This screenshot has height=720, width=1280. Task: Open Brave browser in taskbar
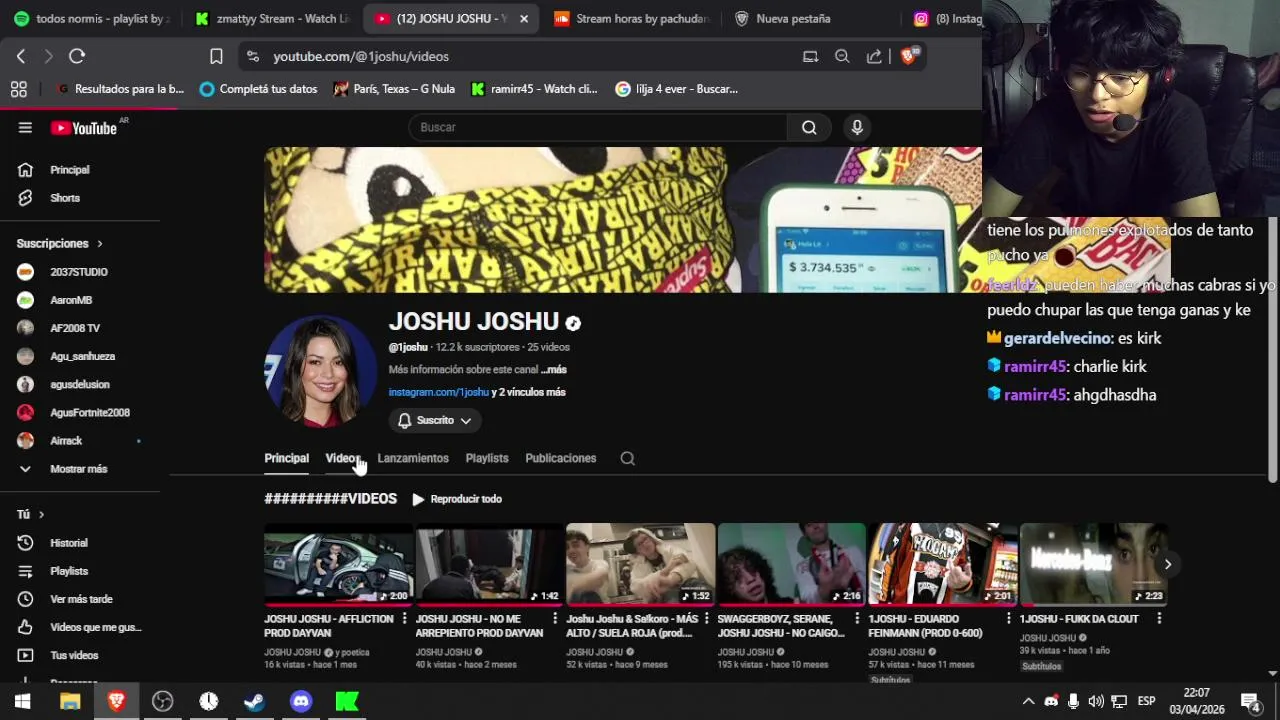[116, 701]
